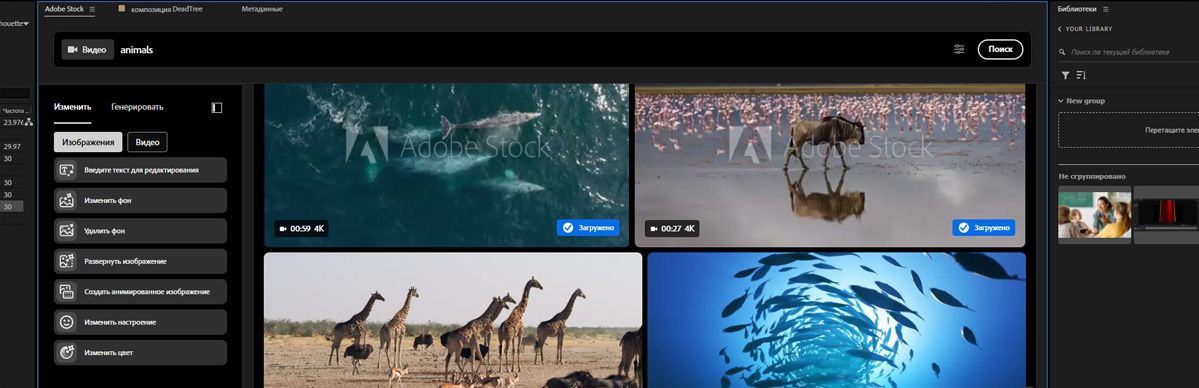
Task: Switch to the Adobe Stock tab
Action: tap(64, 9)
